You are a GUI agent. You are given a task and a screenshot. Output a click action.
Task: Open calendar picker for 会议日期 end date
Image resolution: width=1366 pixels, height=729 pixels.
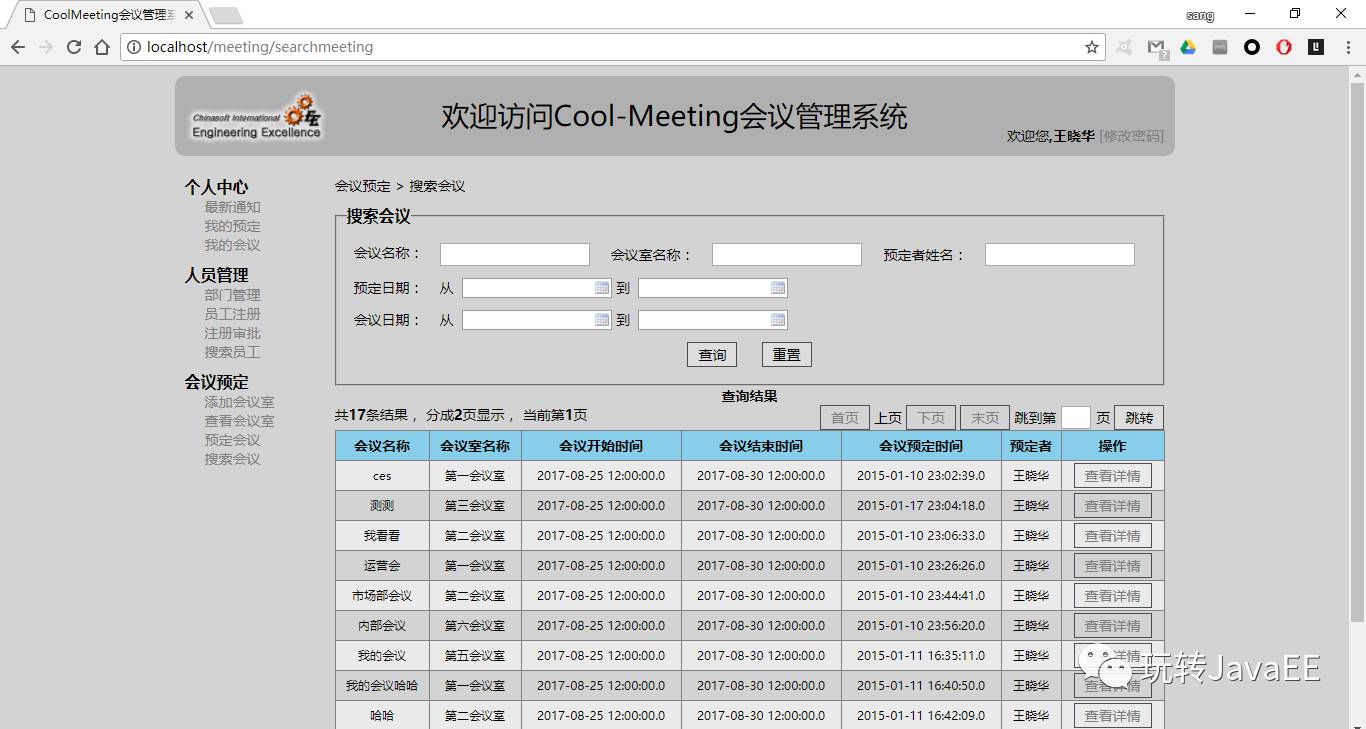tap(778, 320)
